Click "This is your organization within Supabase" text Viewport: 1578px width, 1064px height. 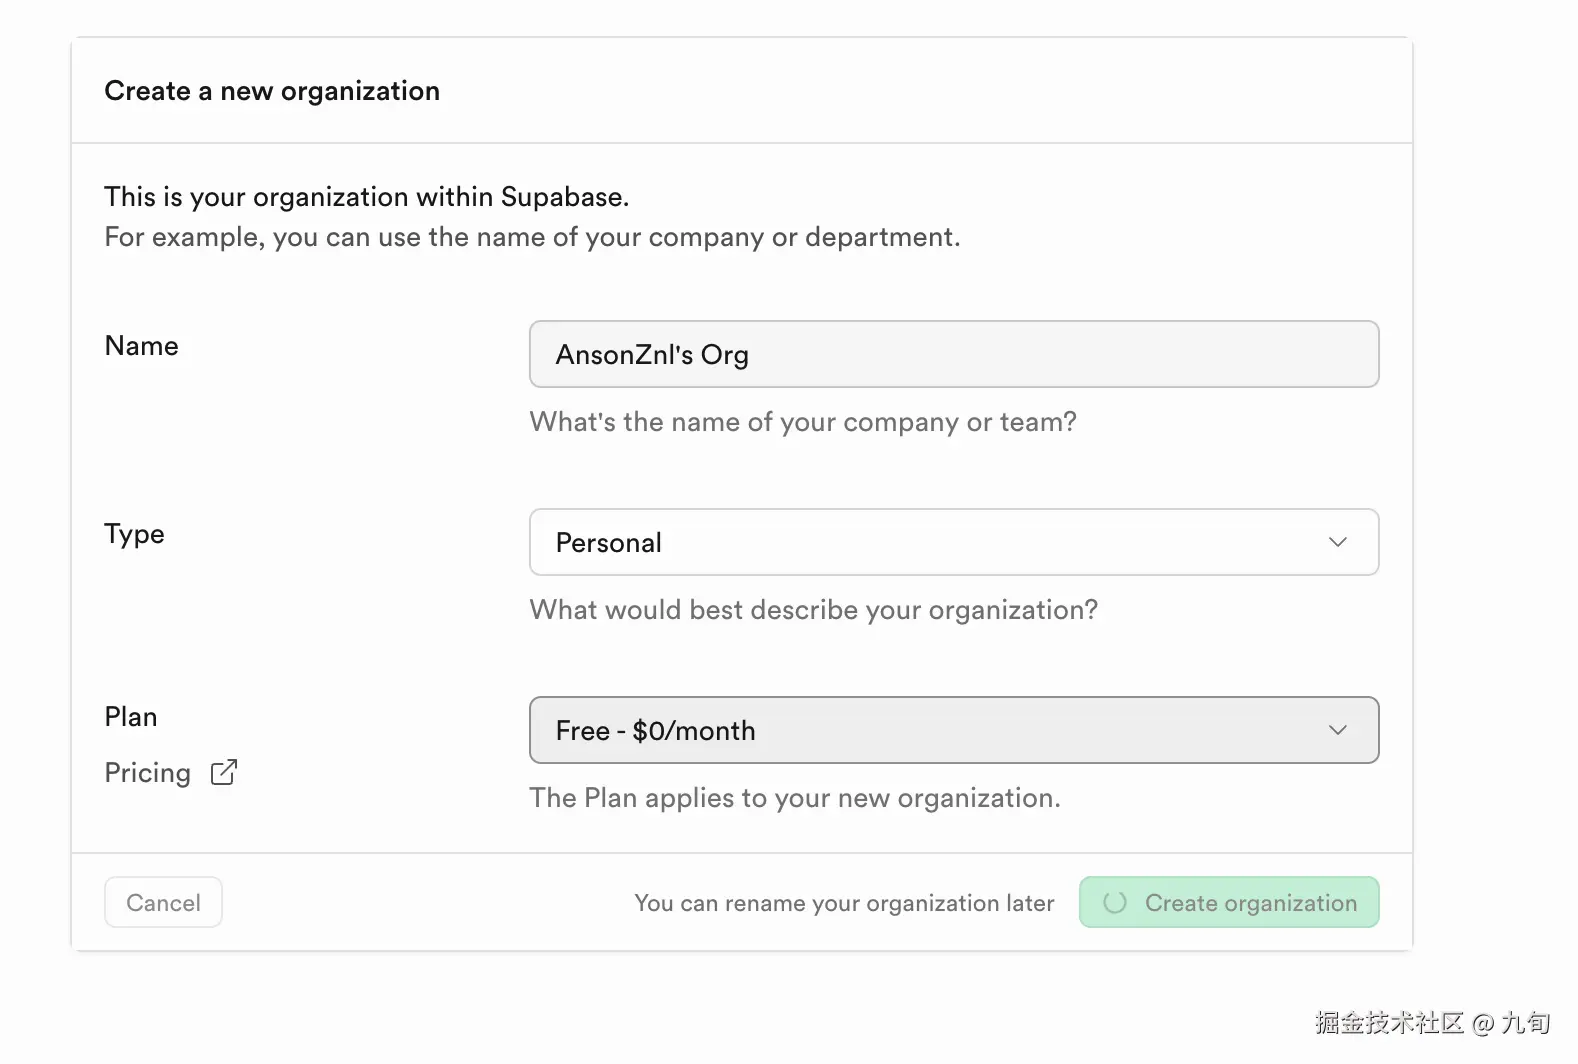[367, 197]
